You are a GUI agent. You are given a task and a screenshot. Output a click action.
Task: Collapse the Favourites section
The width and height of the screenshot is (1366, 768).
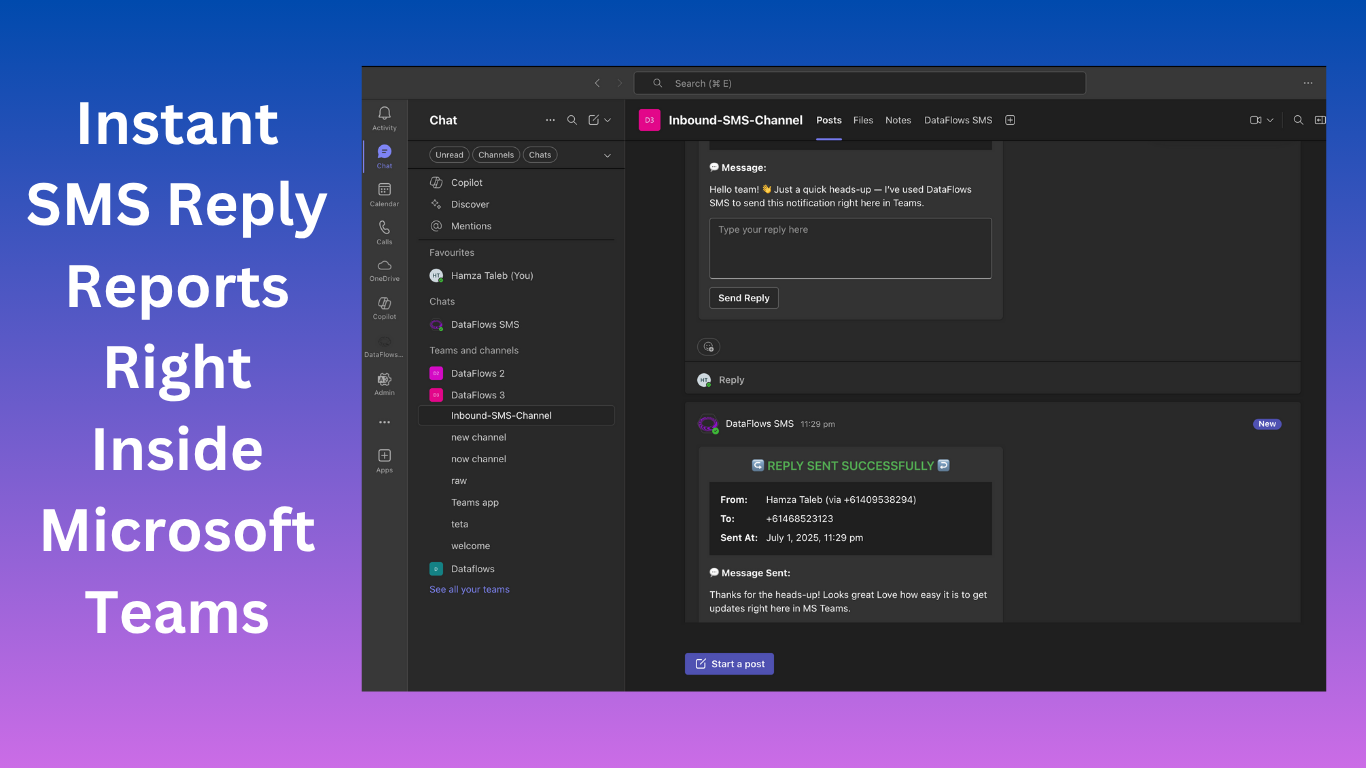coord(452,253)
